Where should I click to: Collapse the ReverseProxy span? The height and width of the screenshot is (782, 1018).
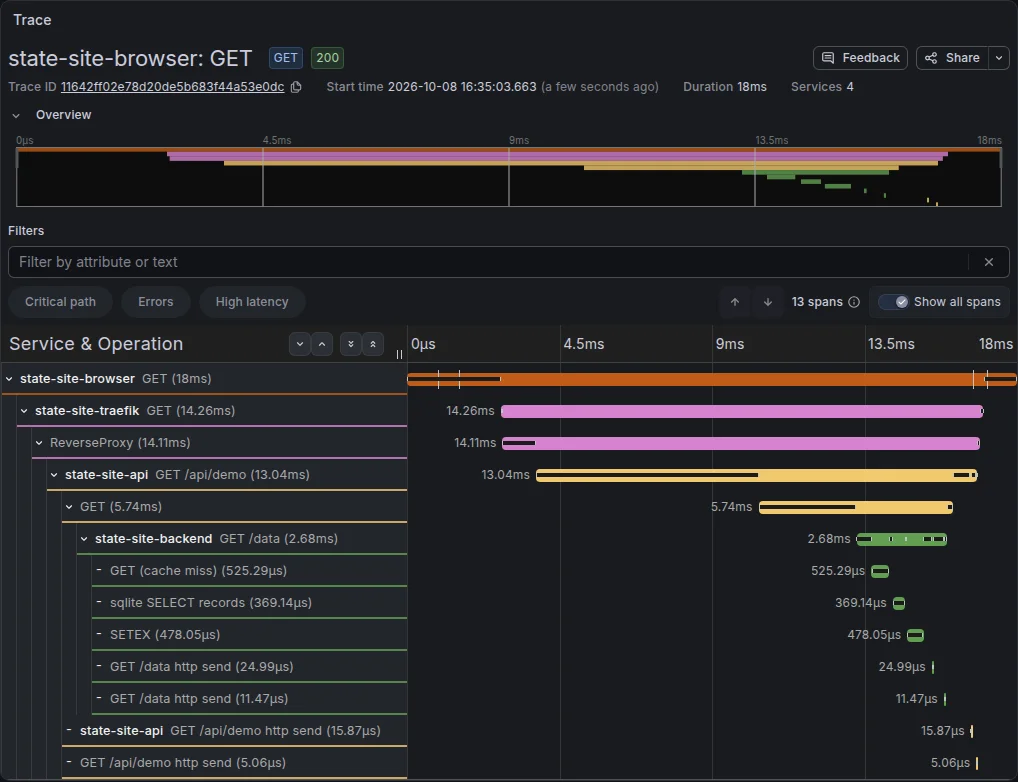point(39,443)
